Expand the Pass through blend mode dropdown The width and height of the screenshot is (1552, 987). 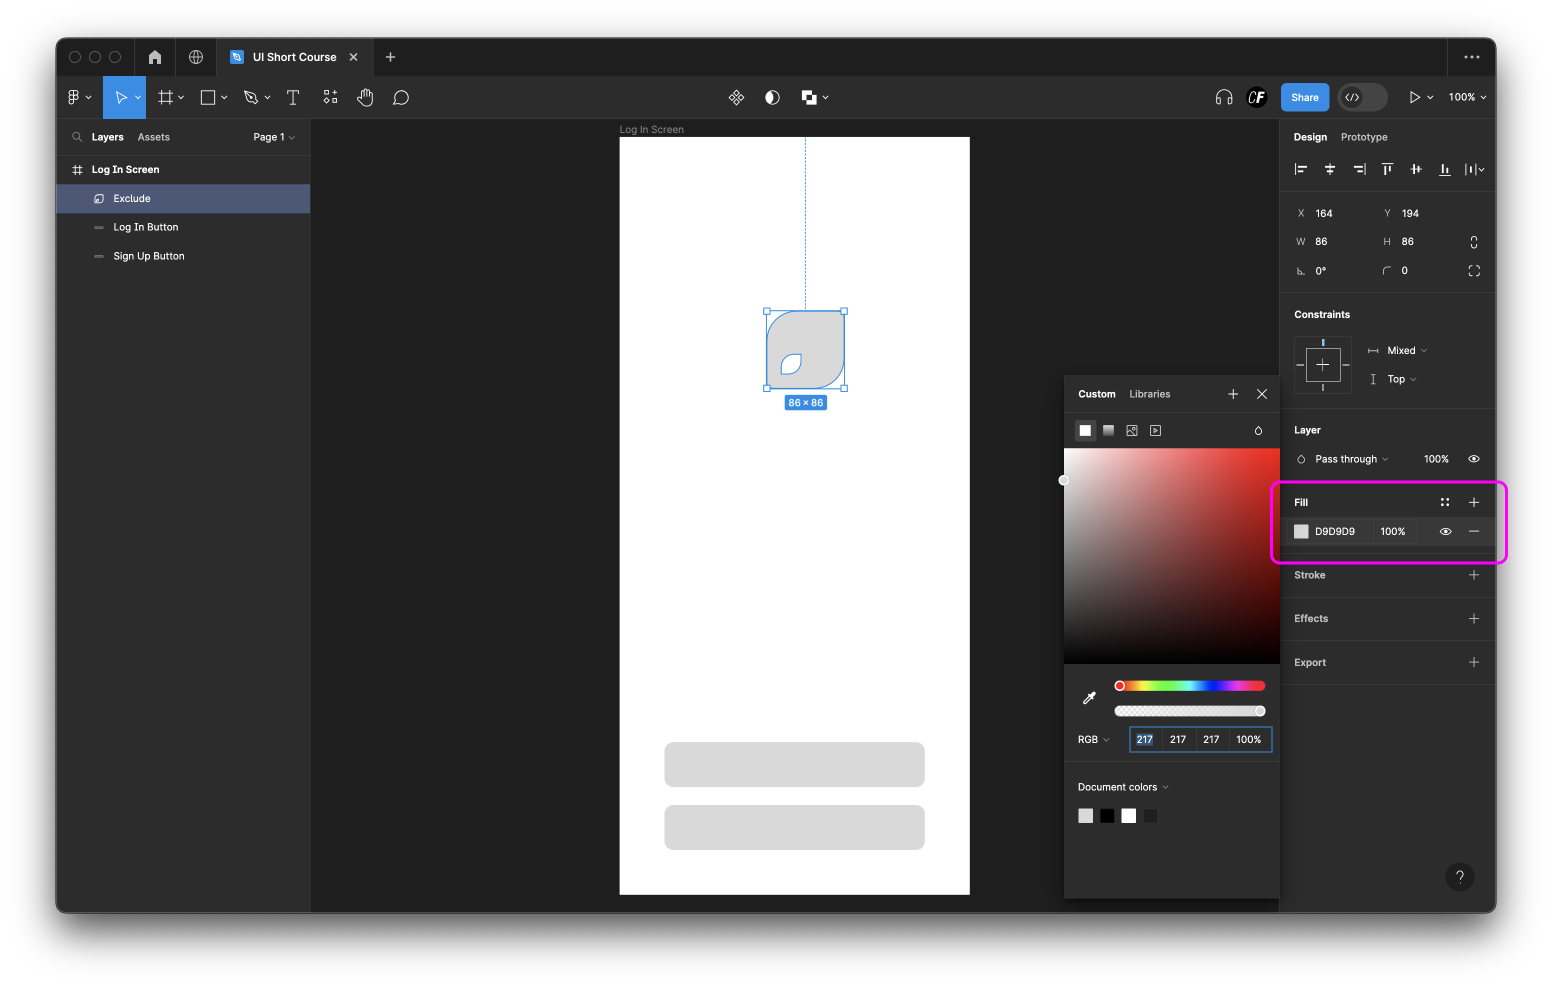point(1351,459)
